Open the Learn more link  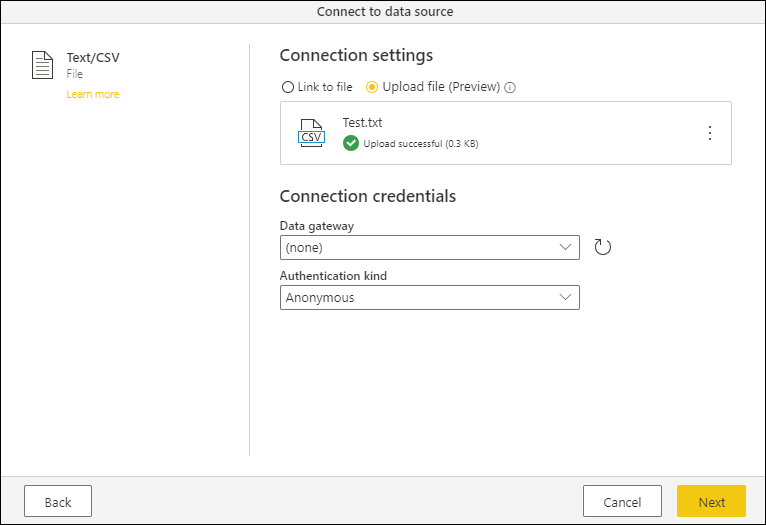93,94
